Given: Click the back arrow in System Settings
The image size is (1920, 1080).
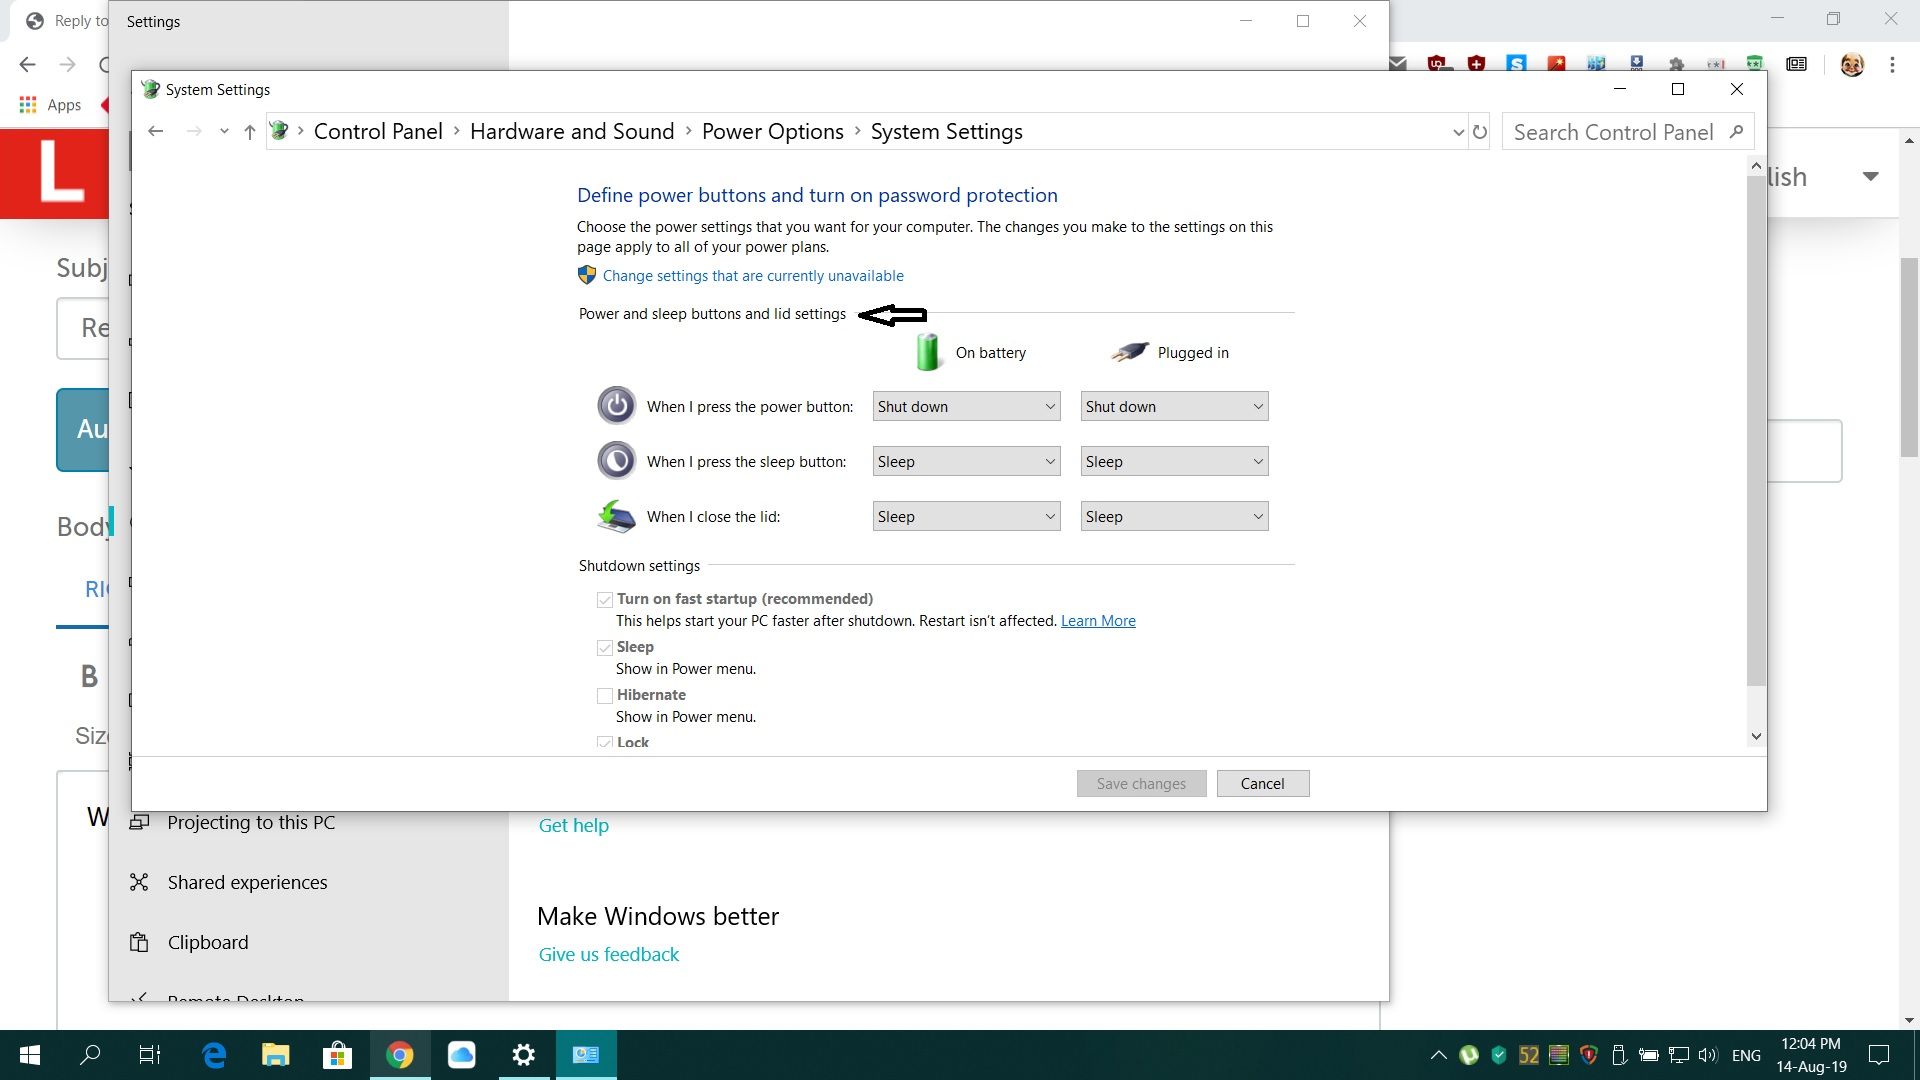Looking at the screenshot, I should (x=156, y=131).
